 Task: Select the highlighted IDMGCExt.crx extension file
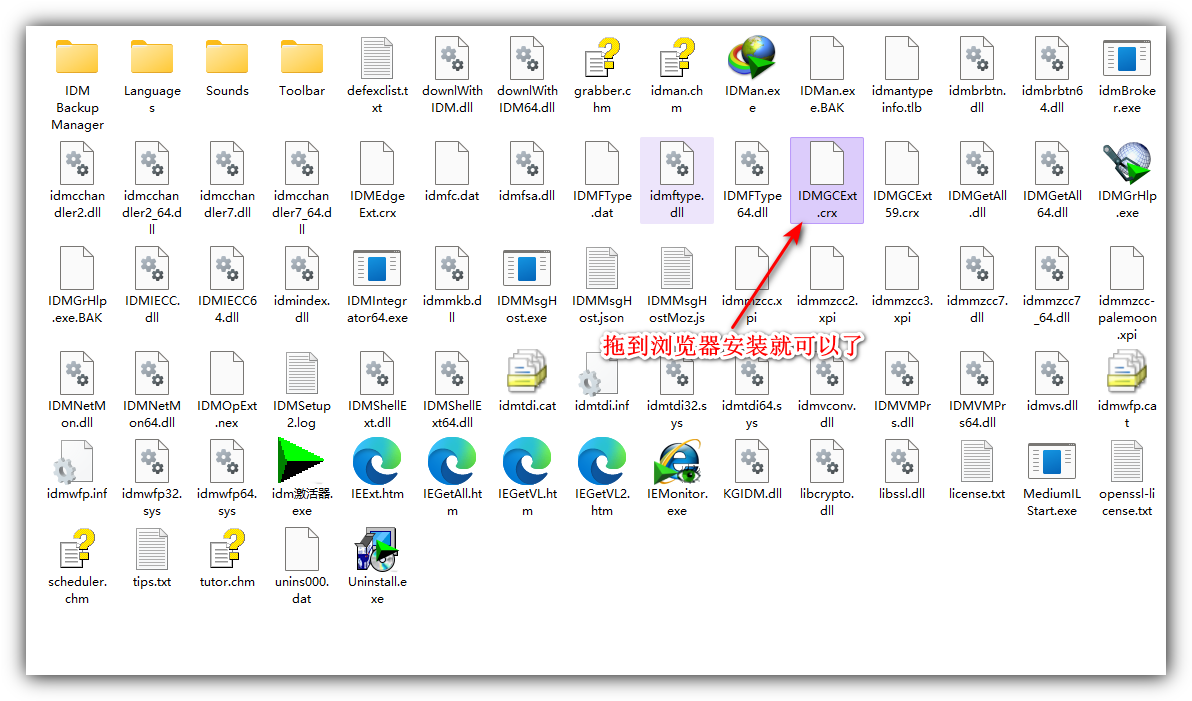pyautogui.click(x=826, y=163)
